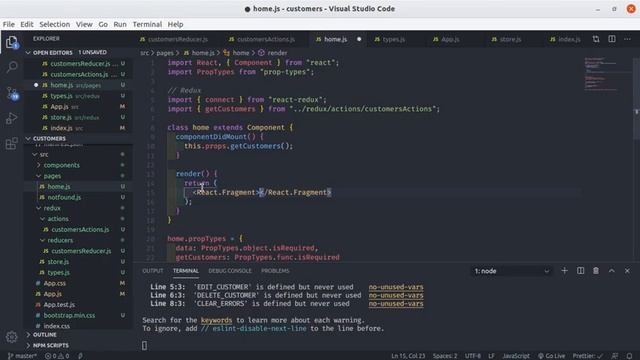This screenshot has height=360, width=640.
Task: Click the UTF-8 encoding indicator
Action: click(473, 356)
